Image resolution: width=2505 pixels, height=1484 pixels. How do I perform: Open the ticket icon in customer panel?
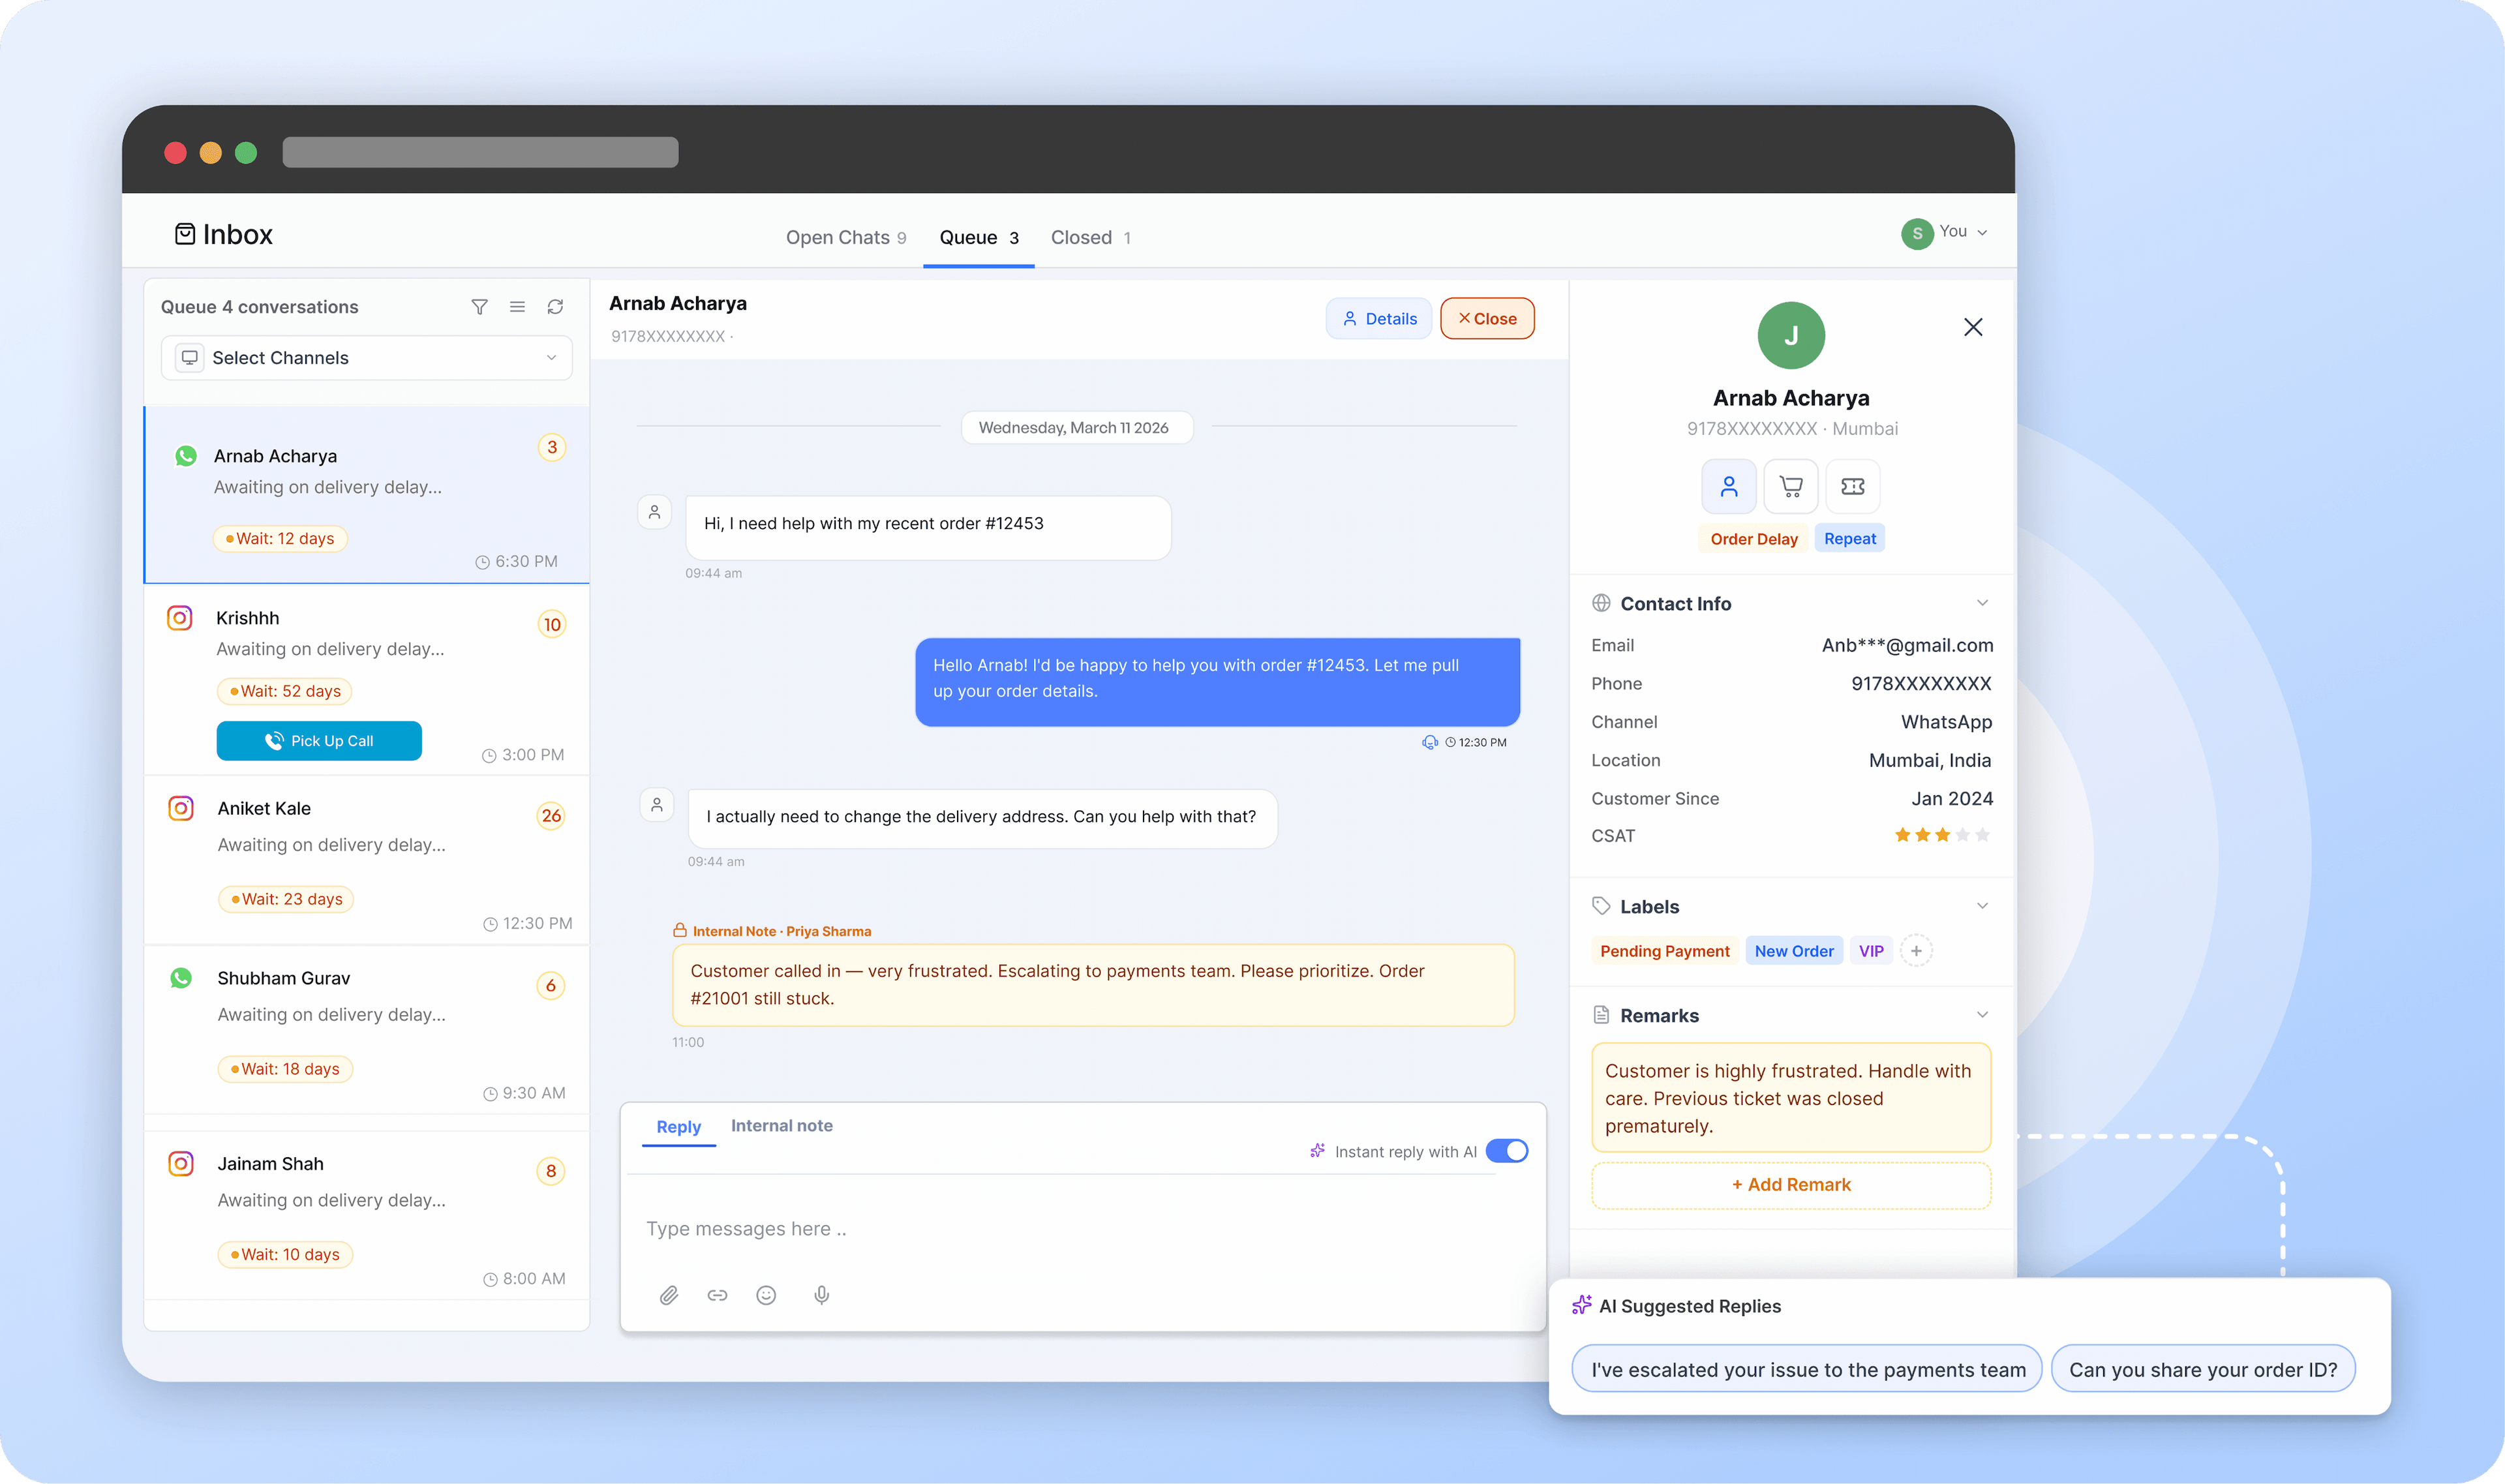tap(1853, 487)
